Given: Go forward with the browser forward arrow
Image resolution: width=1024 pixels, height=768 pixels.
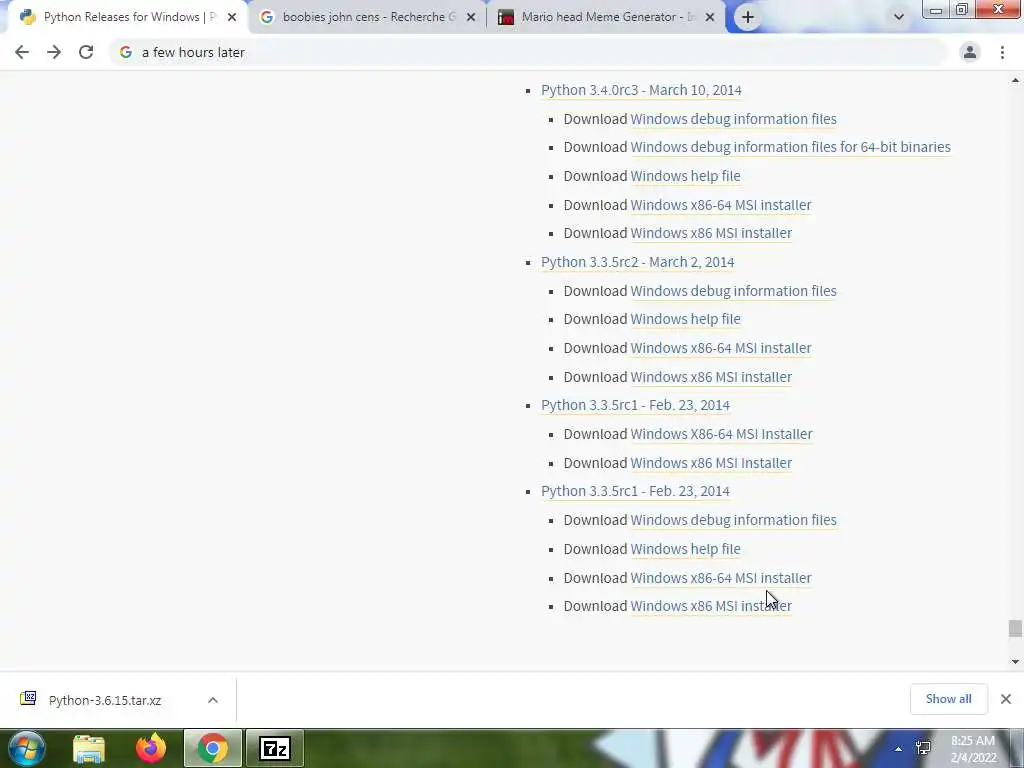Looking at the screenshot, I should 54,52.
